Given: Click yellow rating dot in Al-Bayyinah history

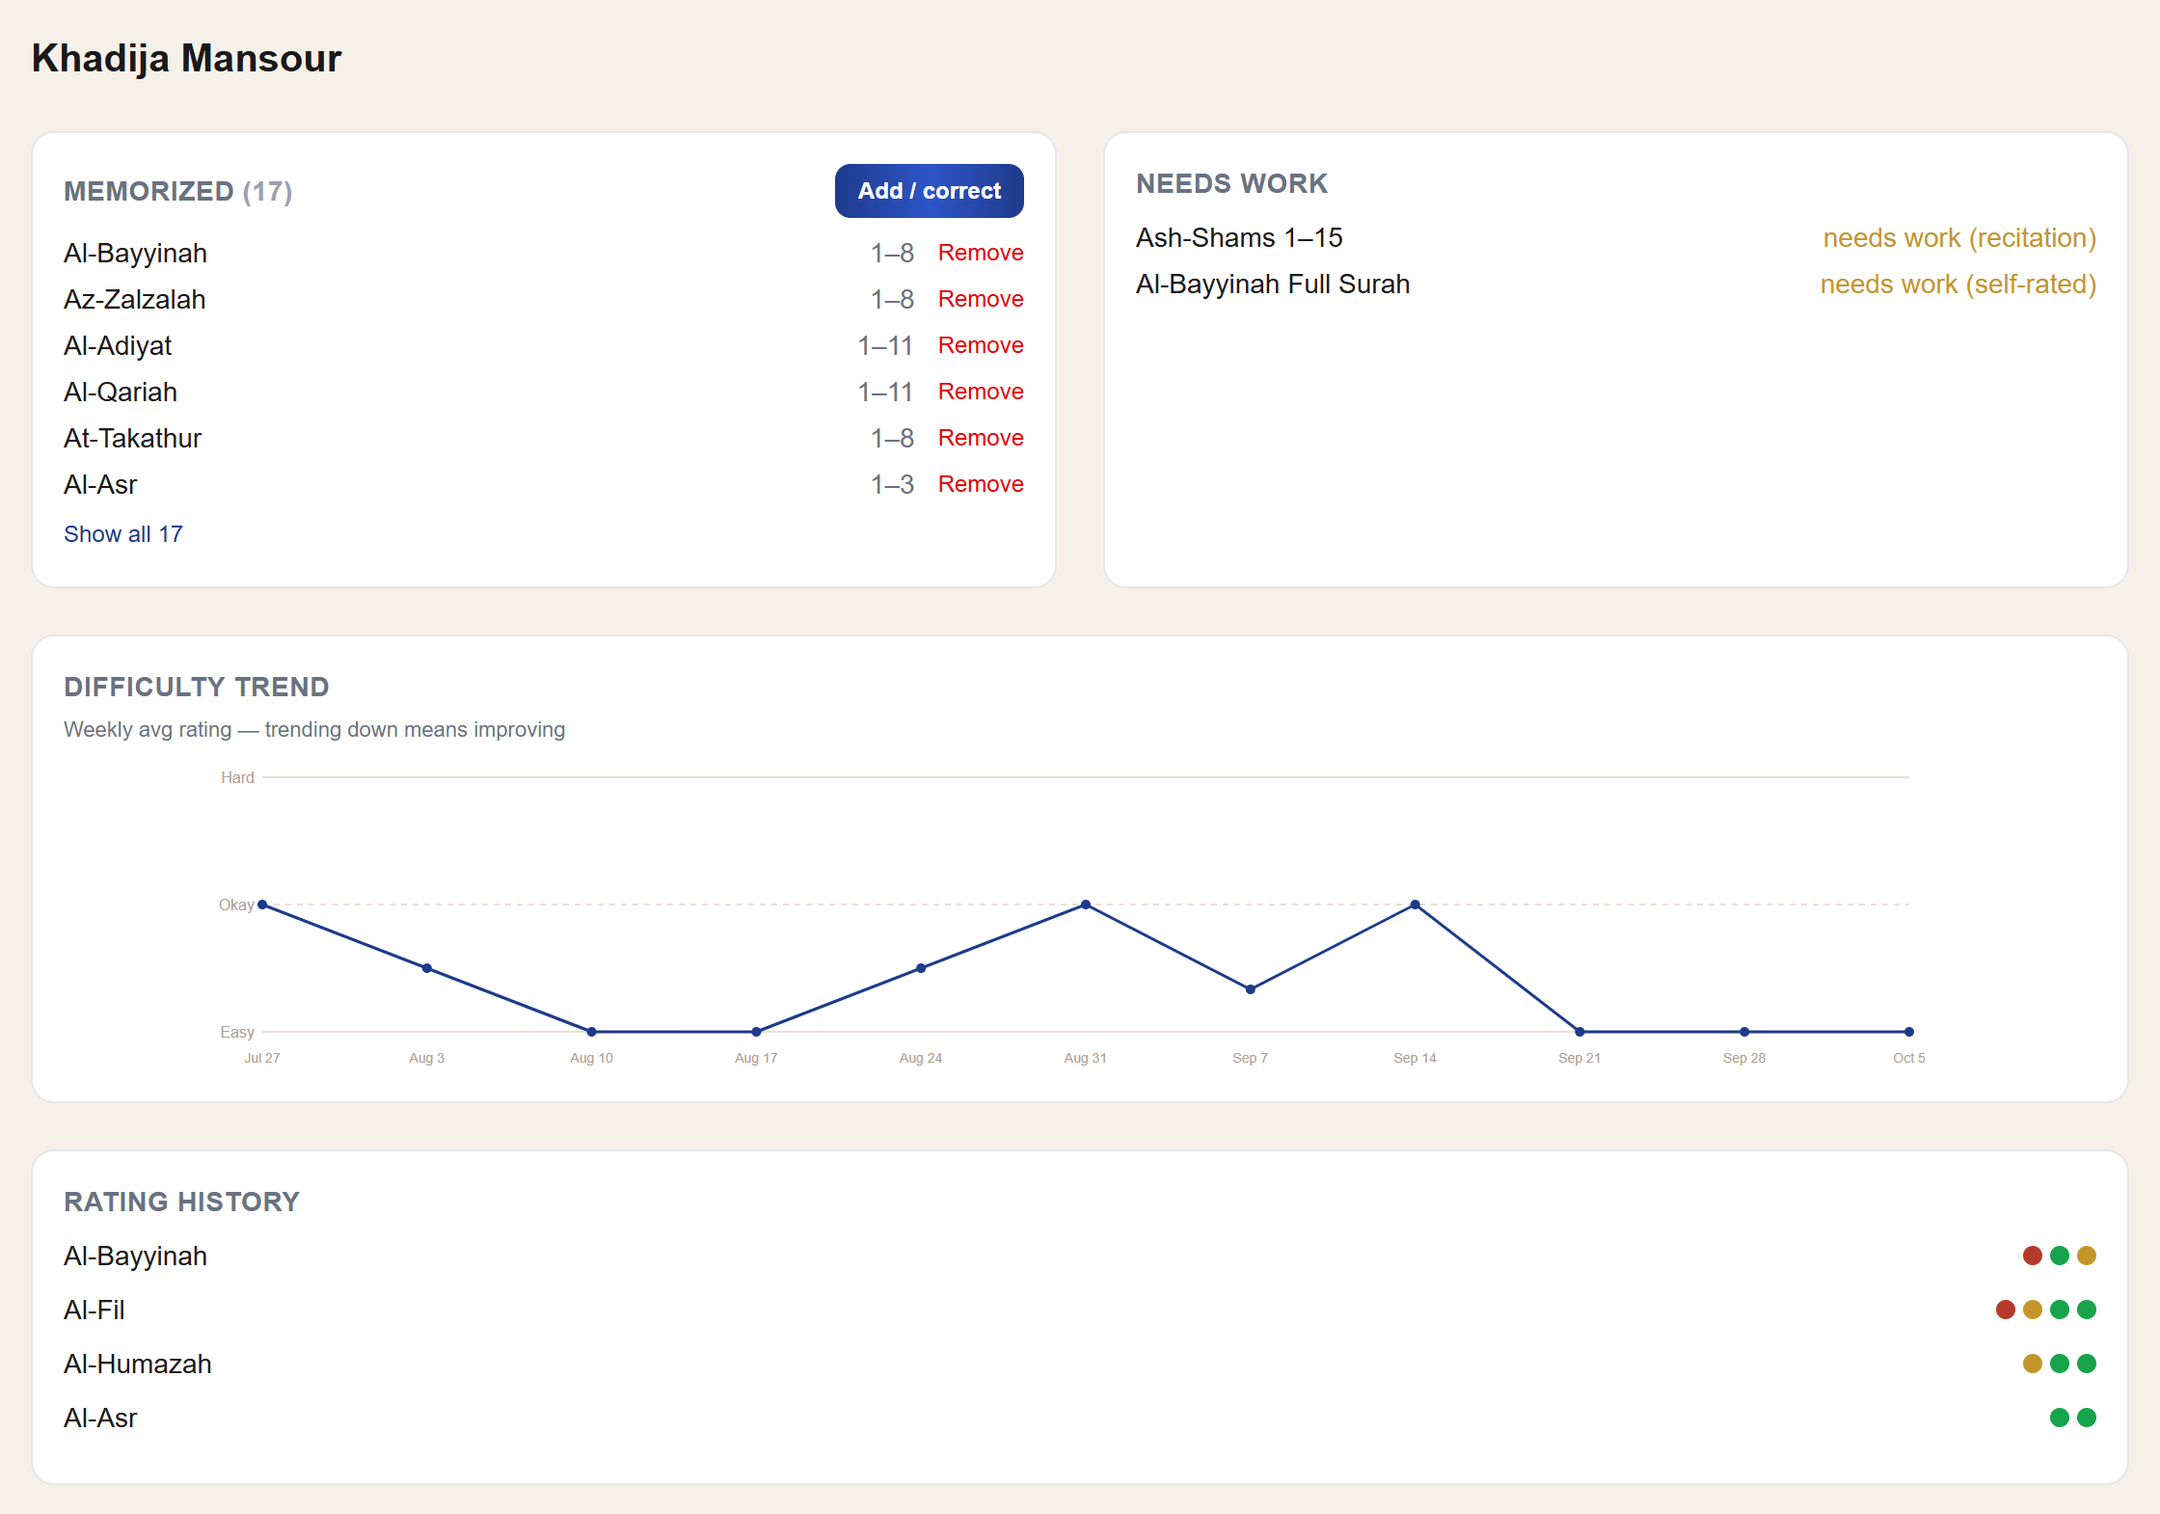Looking at the screenshot, I should click(x=2086, y=1256).
